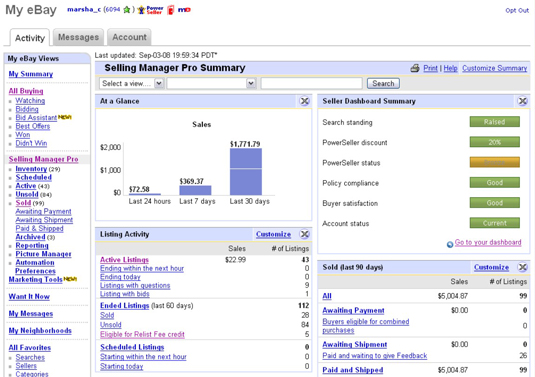Click the PowerSeller badge icon
This screenshot has height=377, width=535.
pyautogui.click(x=150, y=10)
